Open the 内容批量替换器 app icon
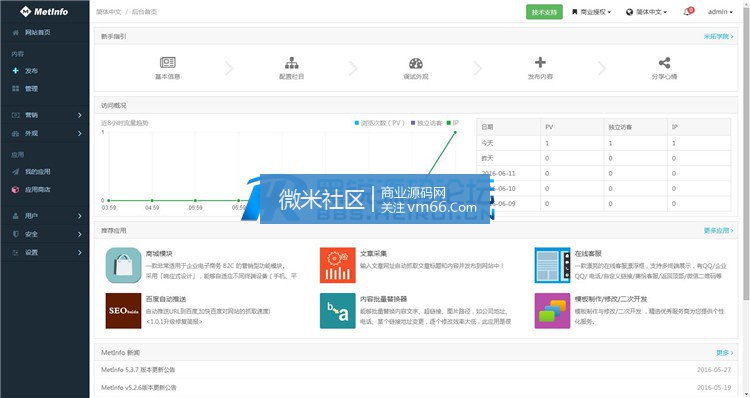750x398 pixels. [x=338, y=311]
